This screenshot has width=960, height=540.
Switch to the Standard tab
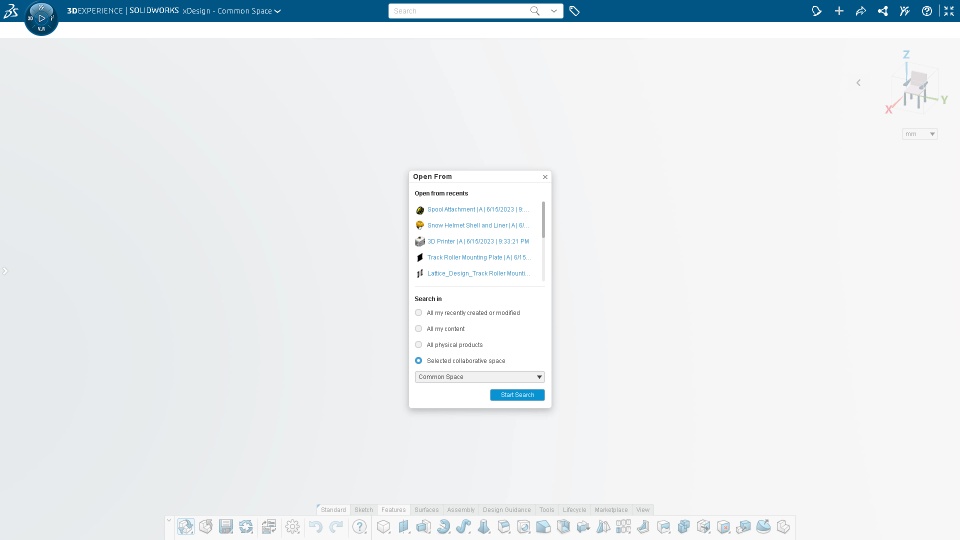click(x=333, y=509)
